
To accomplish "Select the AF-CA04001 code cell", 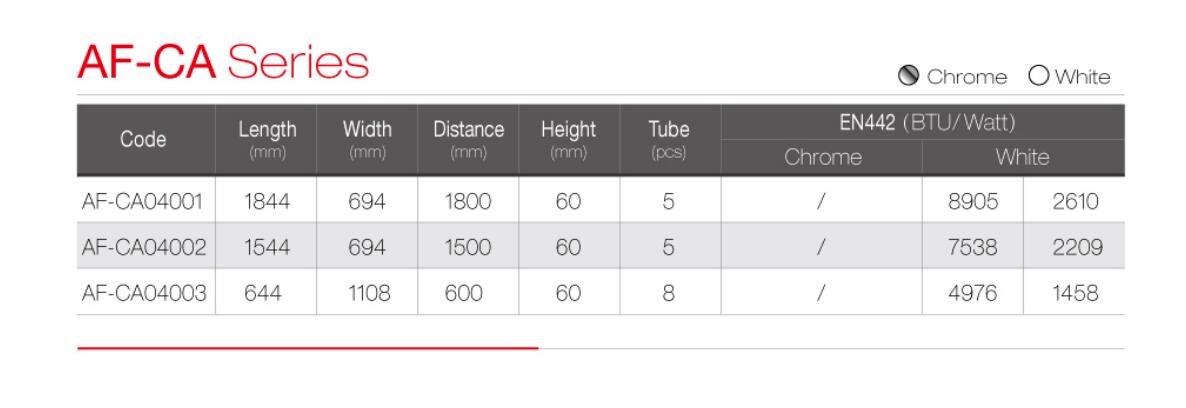I will click(x=142, y=201).
